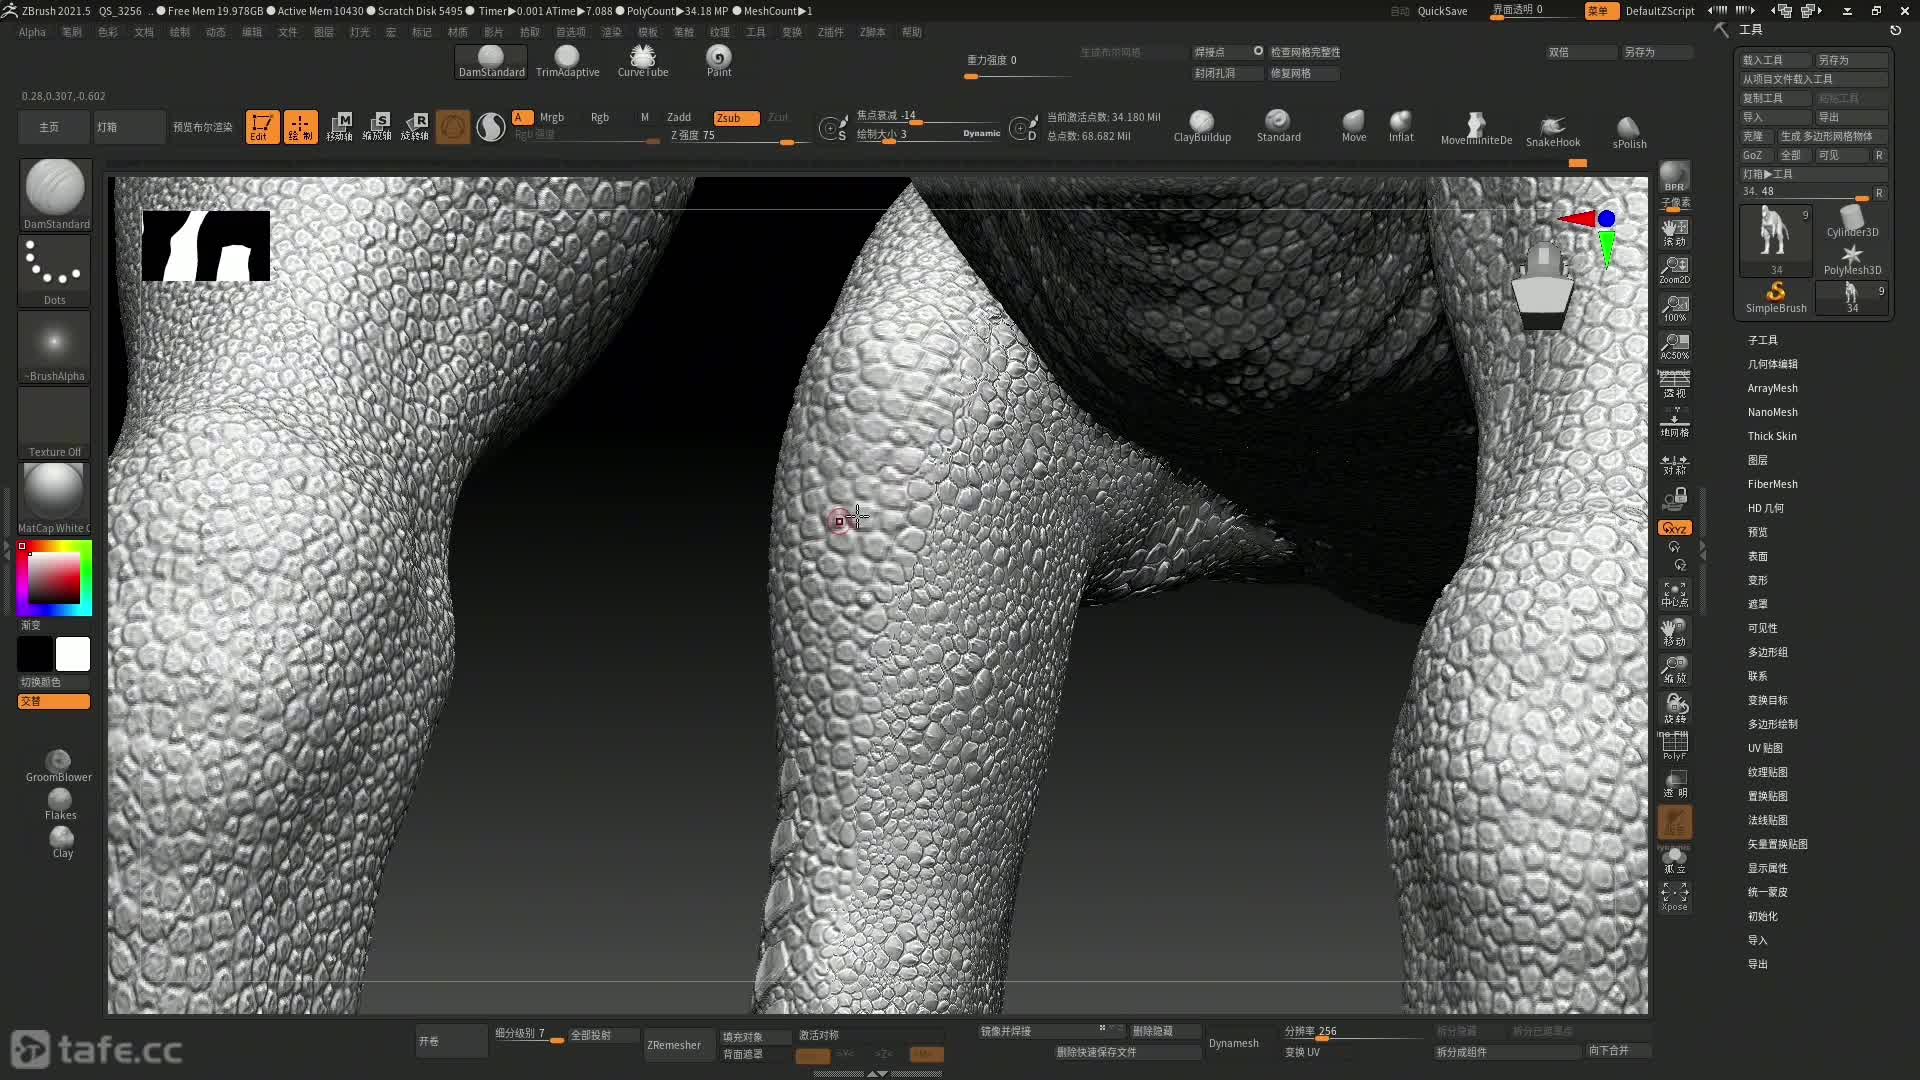Viewport: 1920px width, 1080px height.
Task: Select the CurveTube brush
Action: (x=643, y=61)
